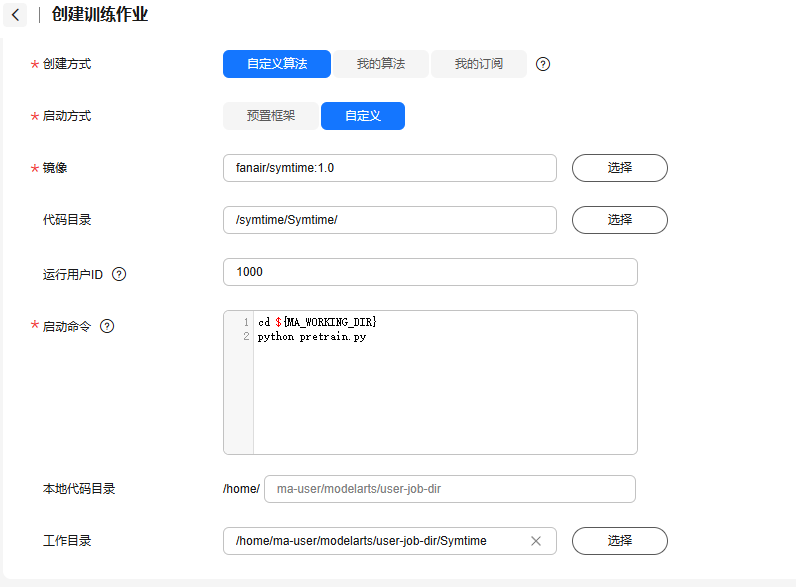The image size is (796, 587).
Task: Click inside the 启动命令 code editor
Action: (x=444, y=400)
